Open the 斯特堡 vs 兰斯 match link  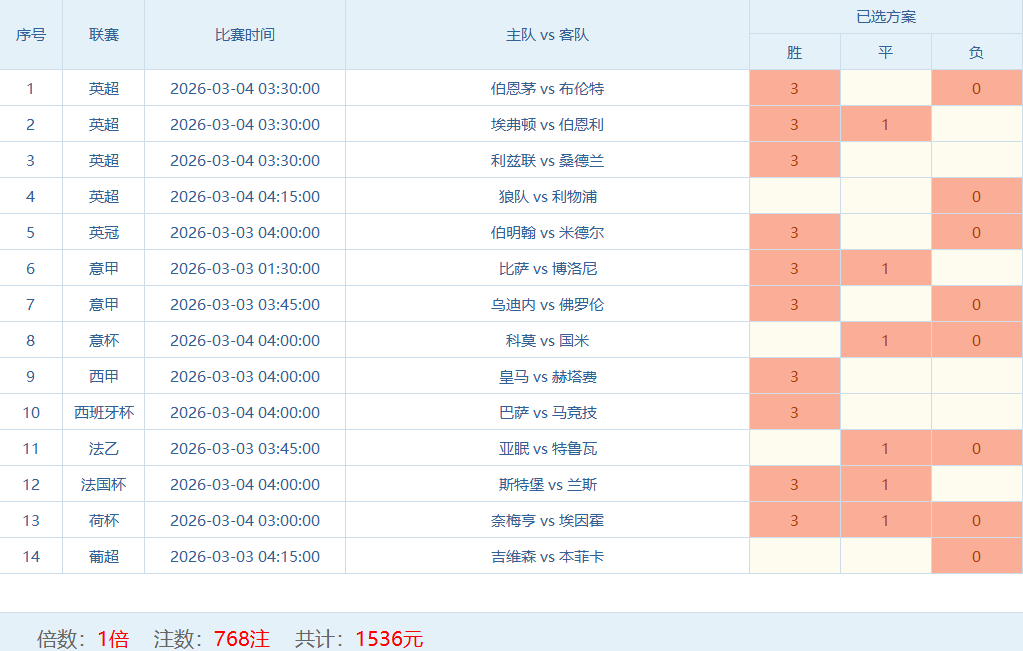[547, 484]
